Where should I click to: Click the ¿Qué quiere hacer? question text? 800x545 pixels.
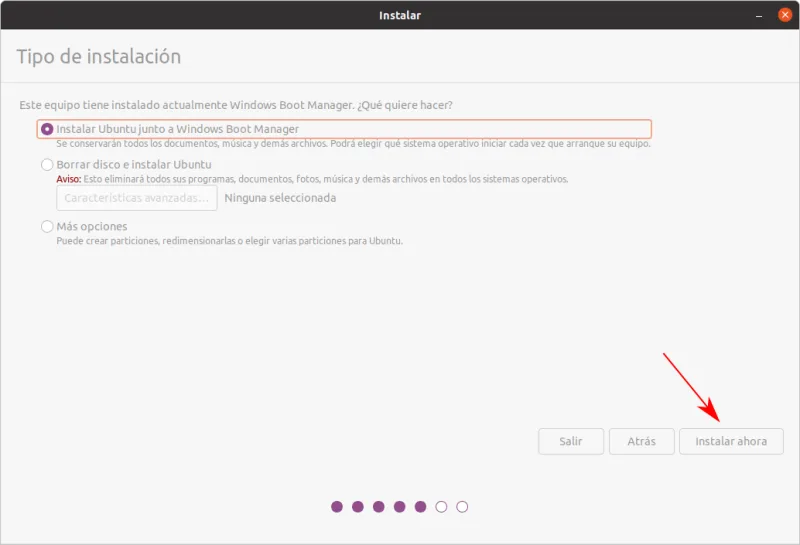405,105
